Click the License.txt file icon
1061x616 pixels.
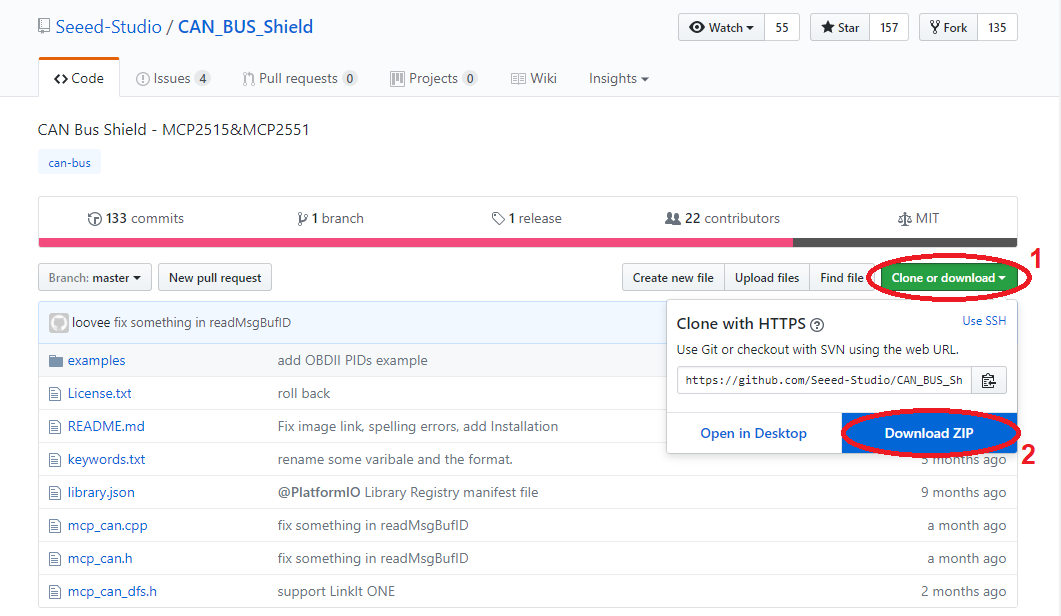point(55,394)
